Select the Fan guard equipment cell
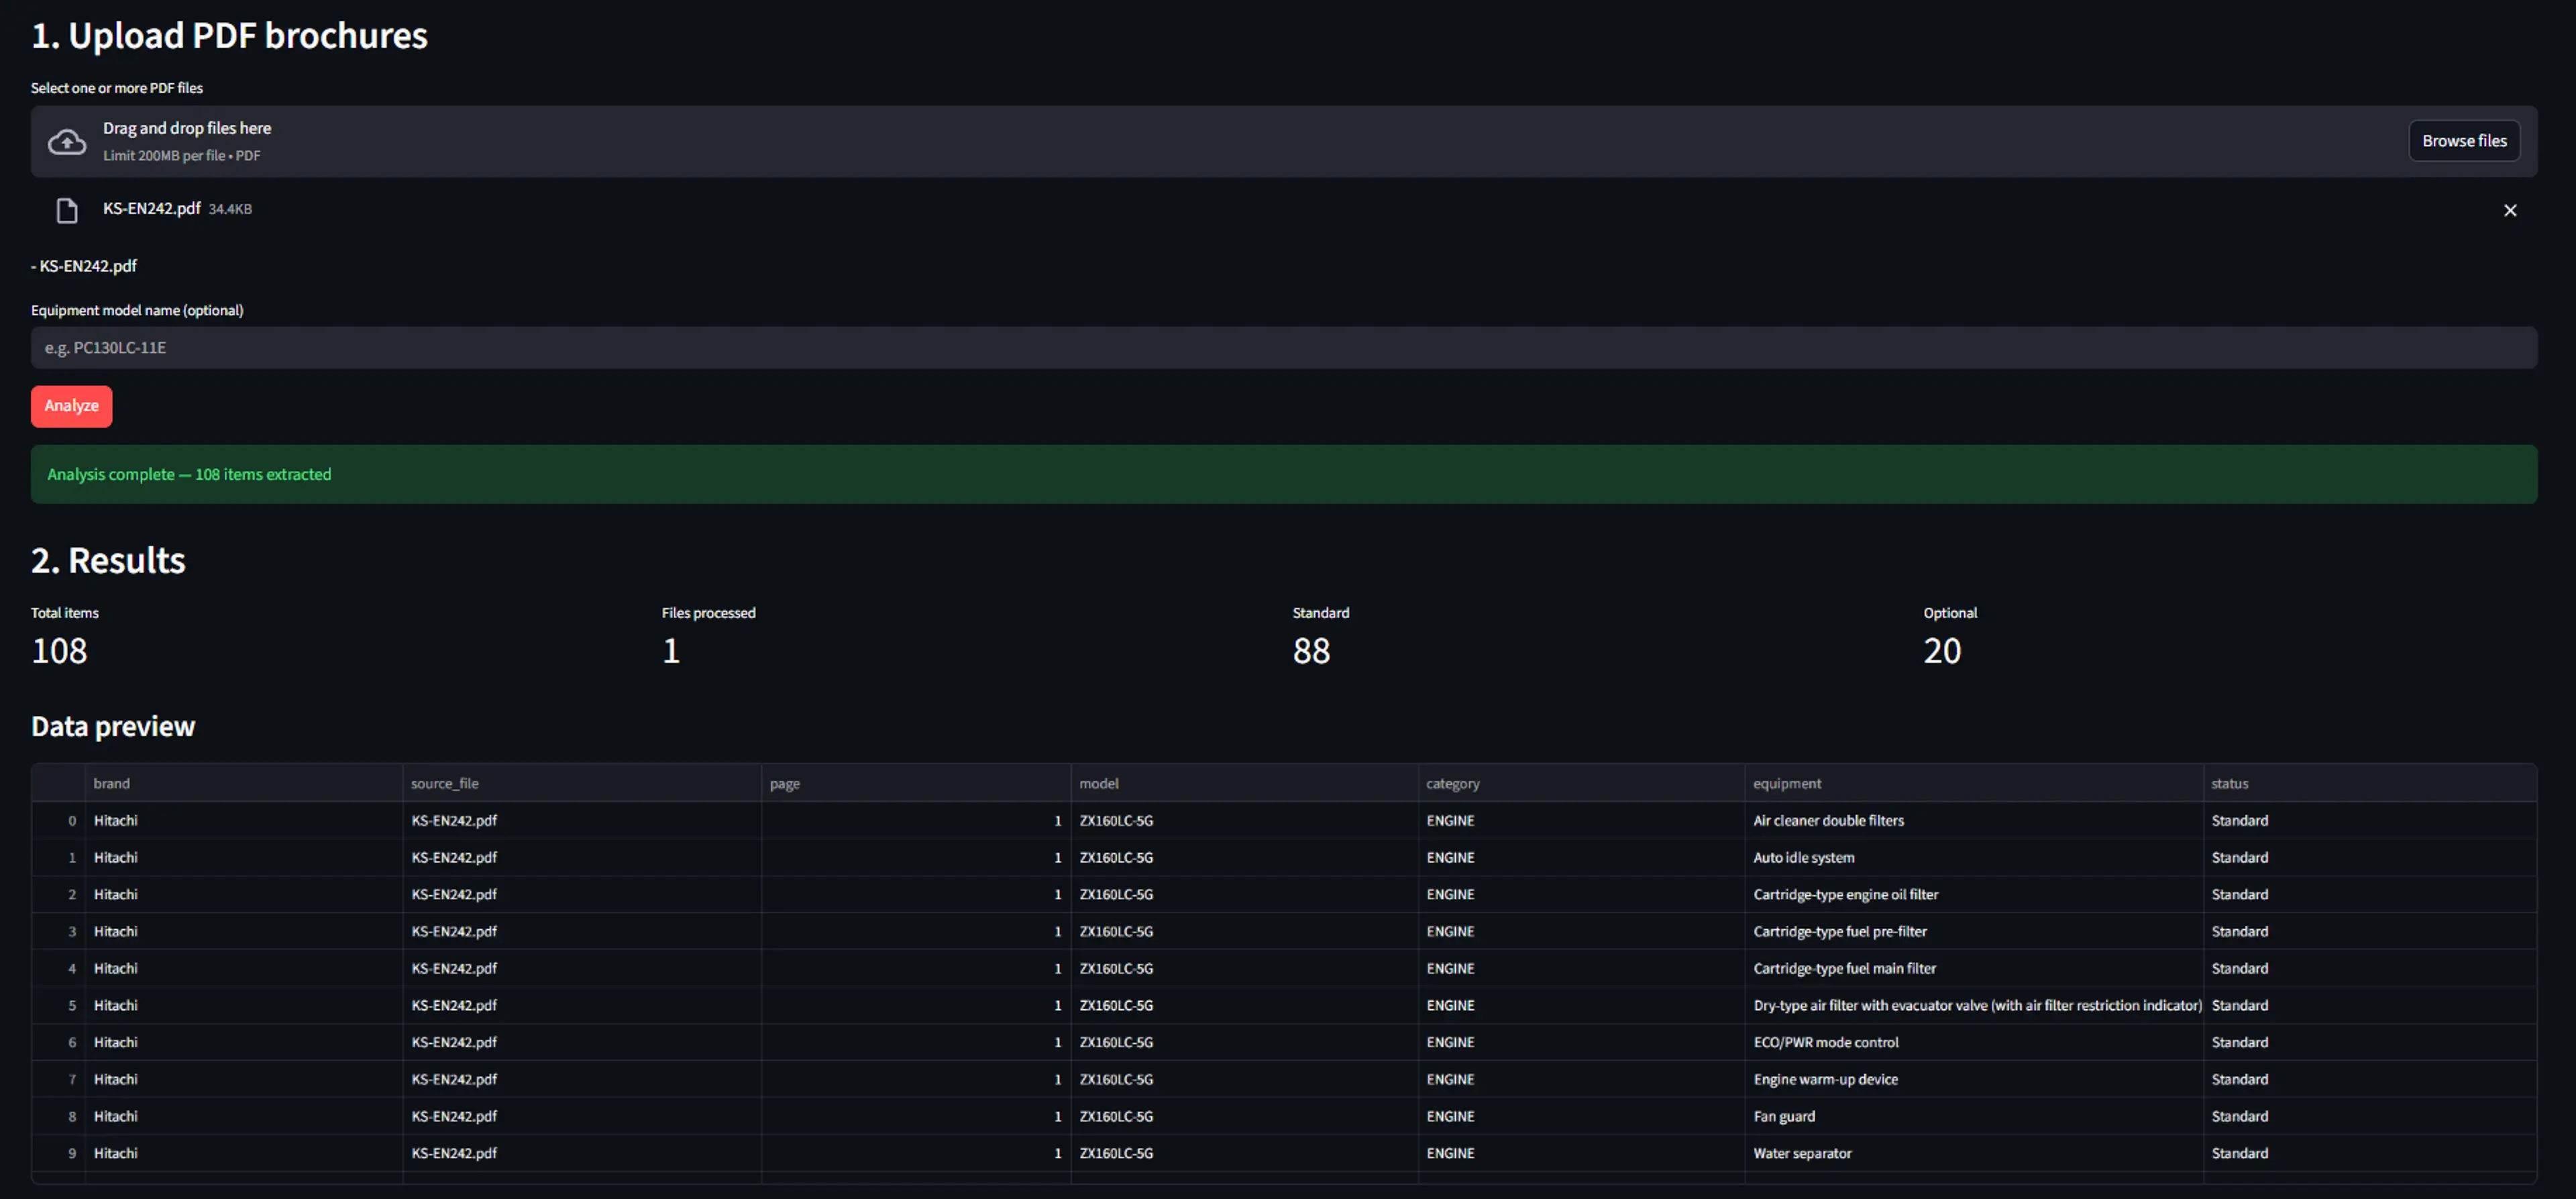 1973,1116
